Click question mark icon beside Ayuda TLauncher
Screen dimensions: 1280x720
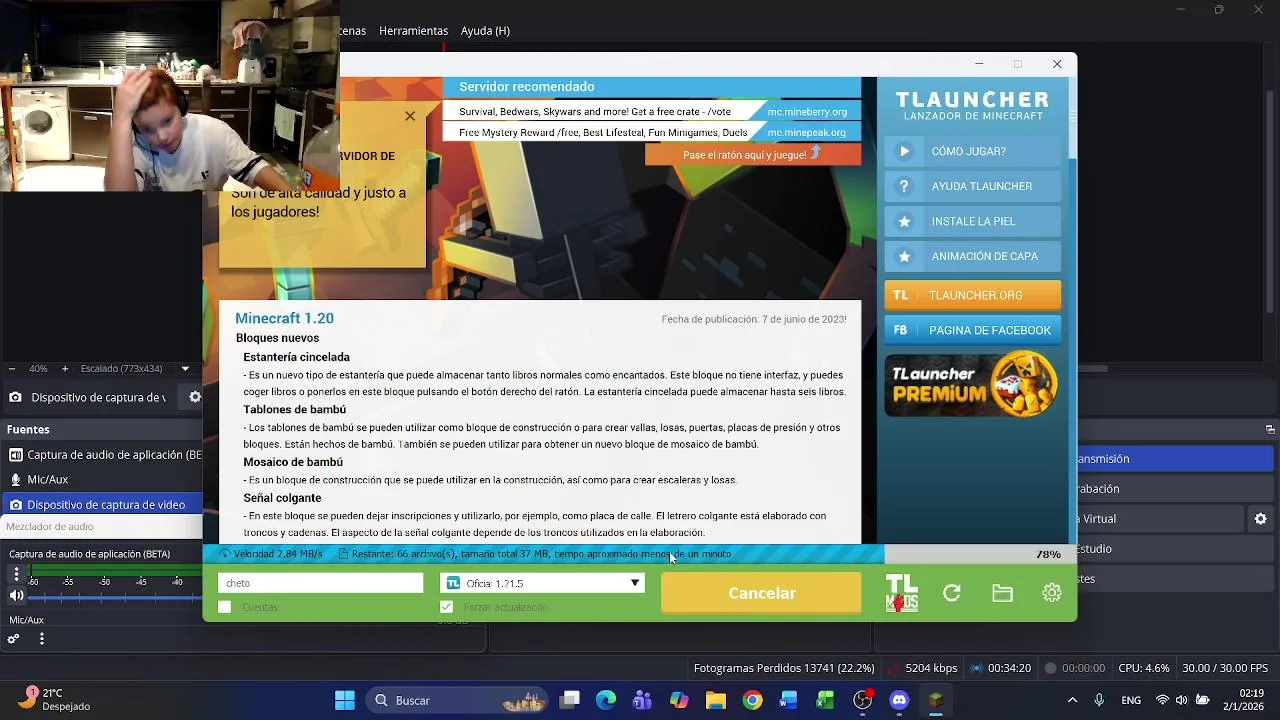point(904,186)
